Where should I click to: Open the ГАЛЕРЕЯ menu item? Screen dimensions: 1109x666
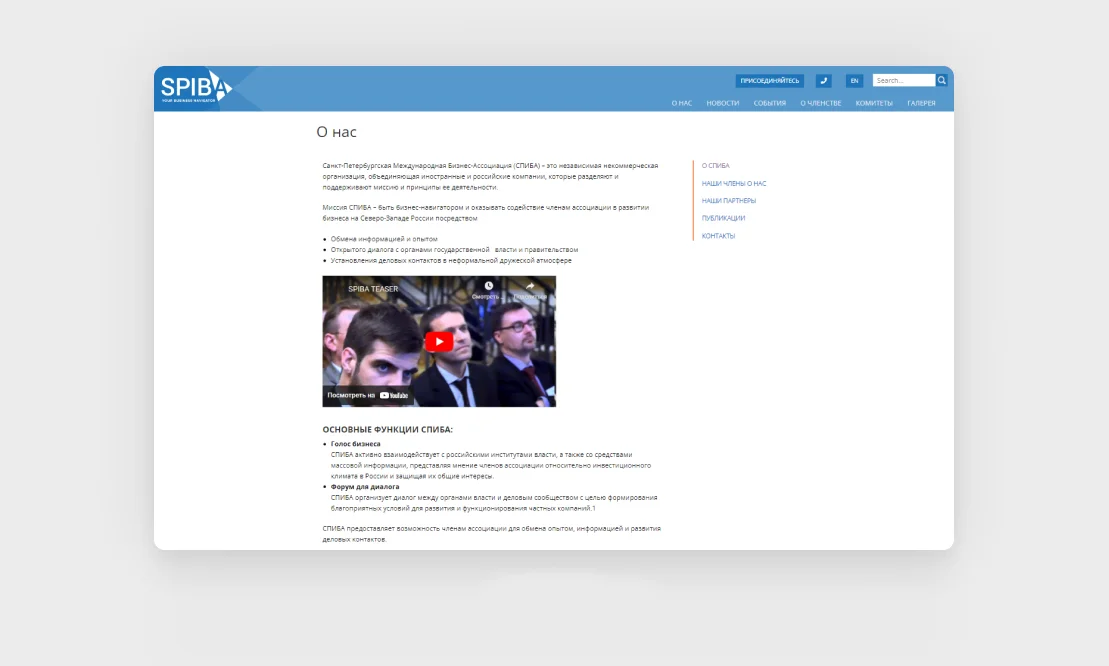(921, 103)
